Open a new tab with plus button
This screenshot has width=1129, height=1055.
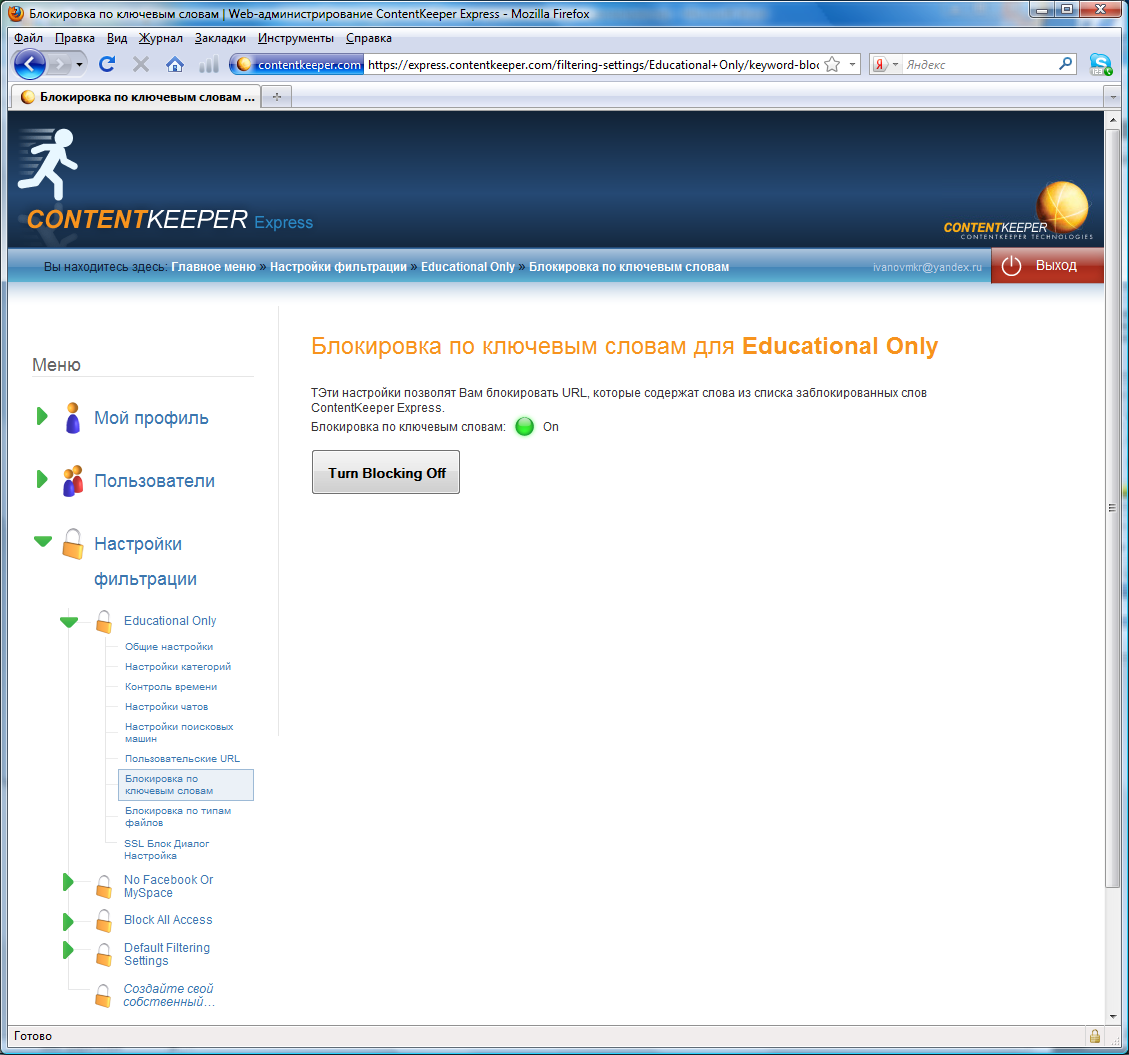(276, 96)
